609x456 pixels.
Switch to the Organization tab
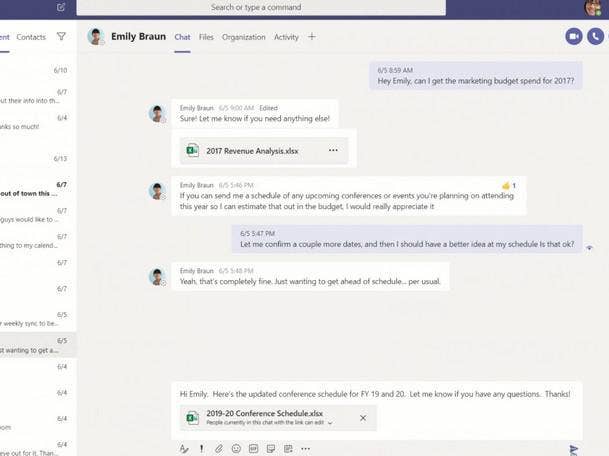244,37
